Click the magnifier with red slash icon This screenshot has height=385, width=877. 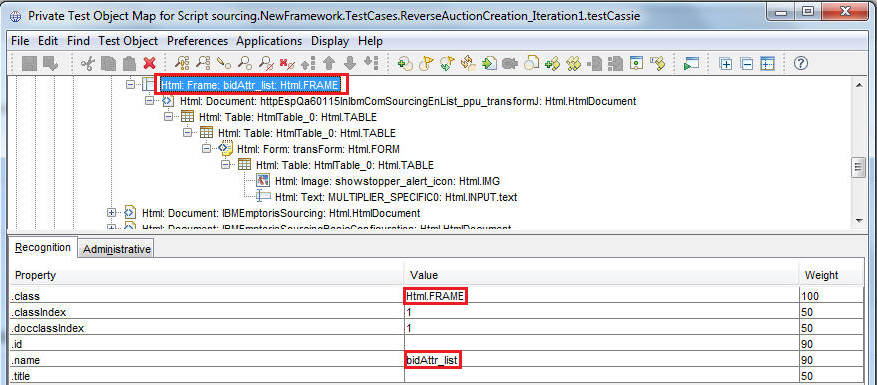pyautogui.click(x=266, y=63)
